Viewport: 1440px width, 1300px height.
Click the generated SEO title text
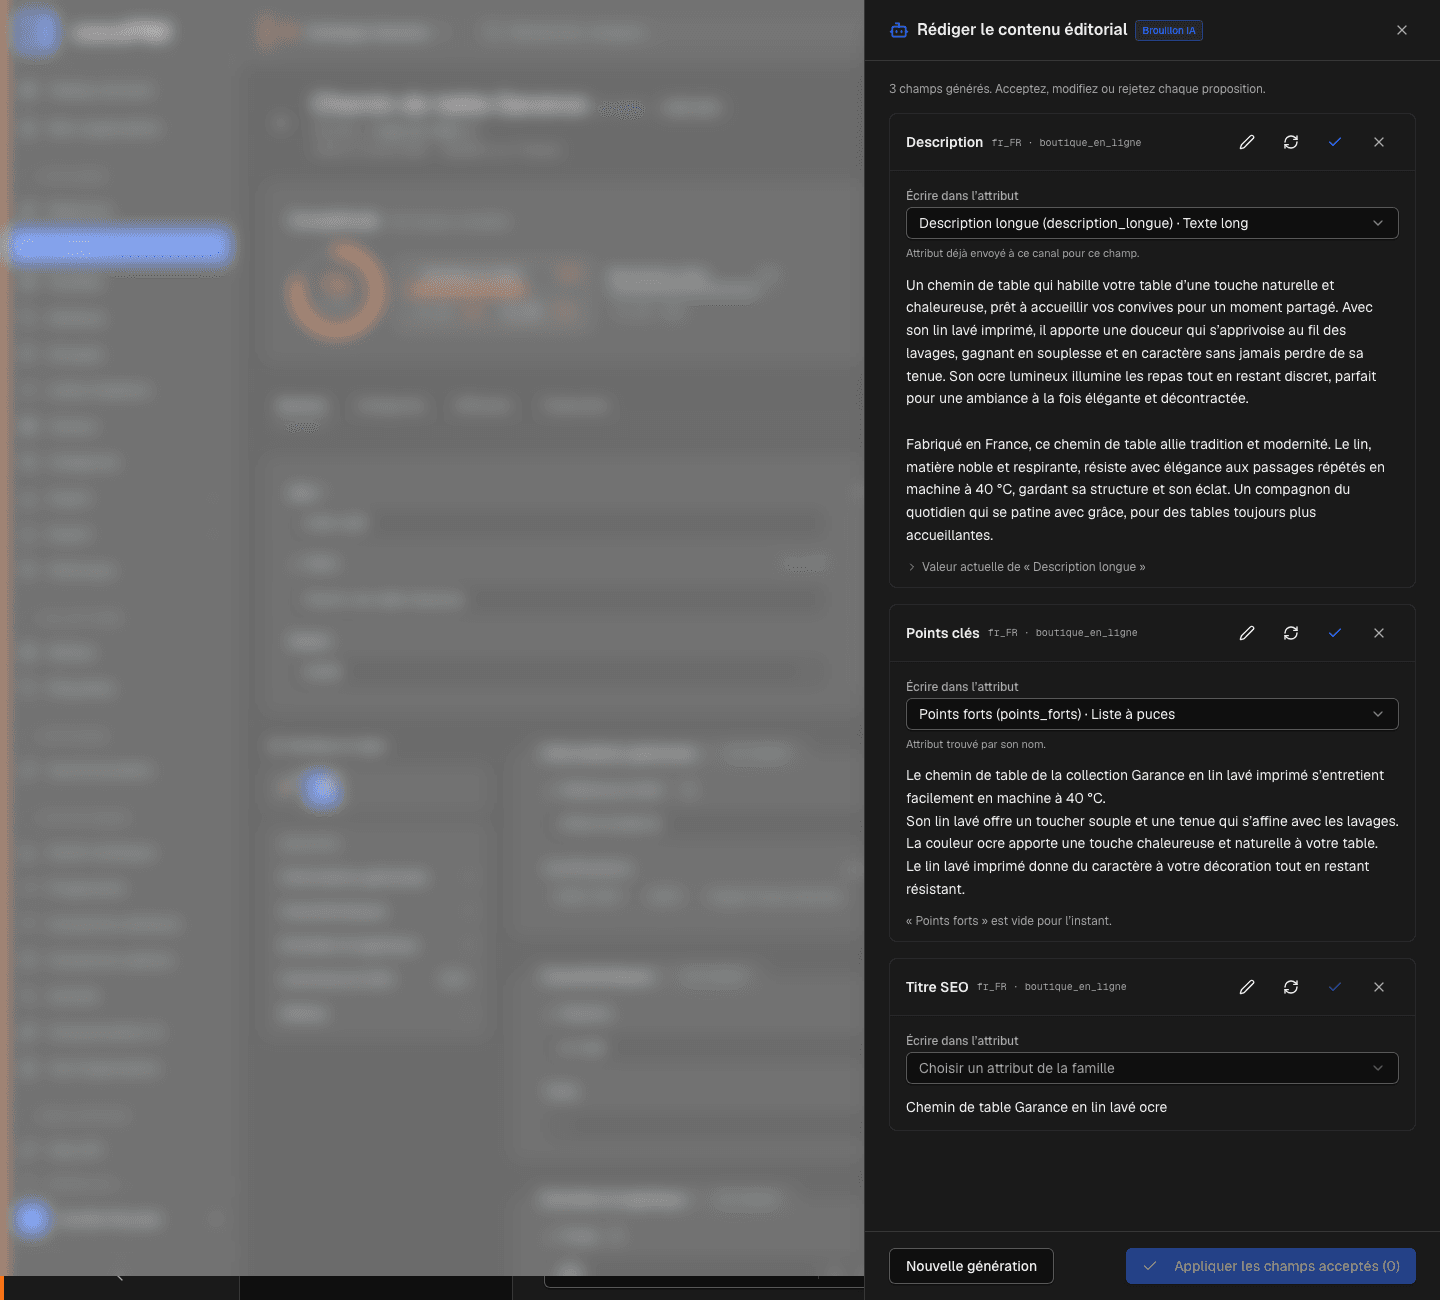click(1036, 1107)
